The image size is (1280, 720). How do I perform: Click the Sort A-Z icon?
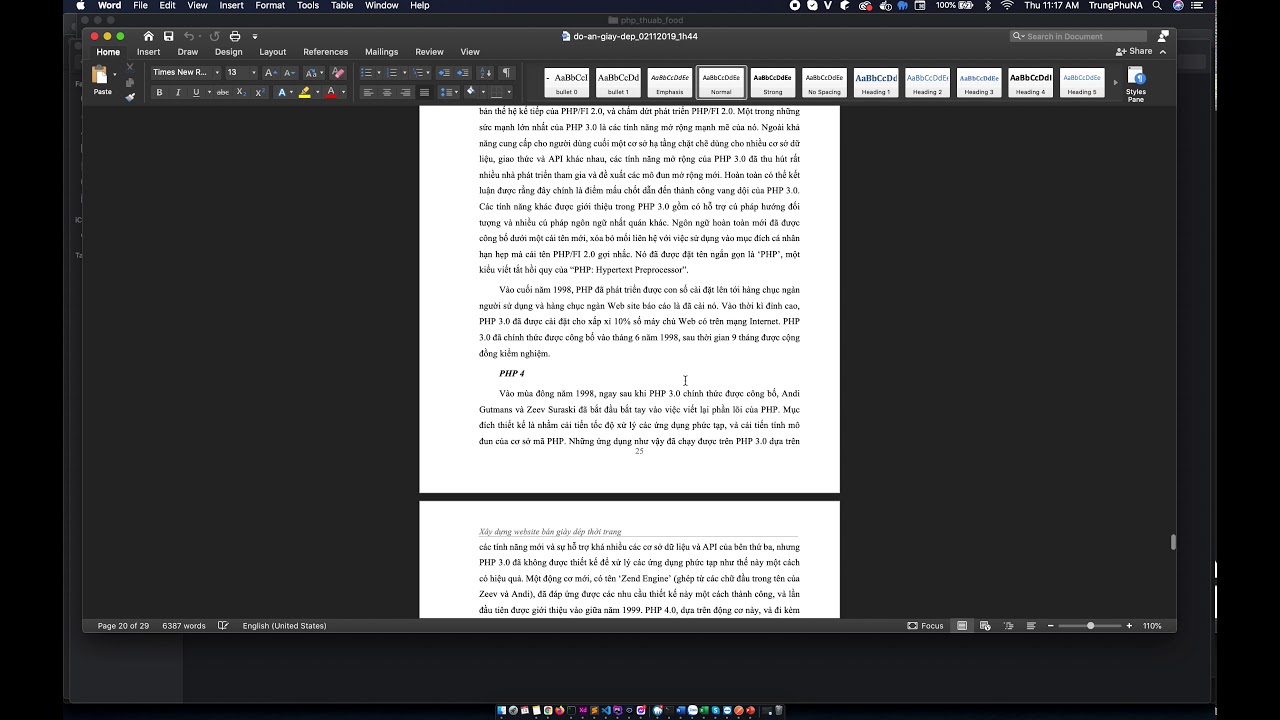(486, 73)
